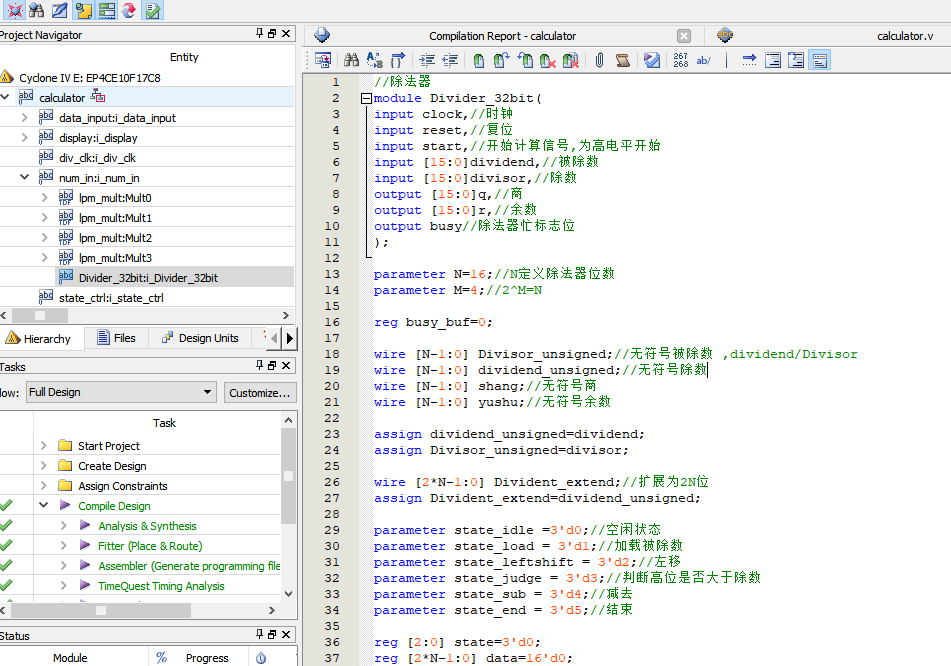Float the Tasks panel window
Viewport: 951px width, 666px height.
click(272, 365)
